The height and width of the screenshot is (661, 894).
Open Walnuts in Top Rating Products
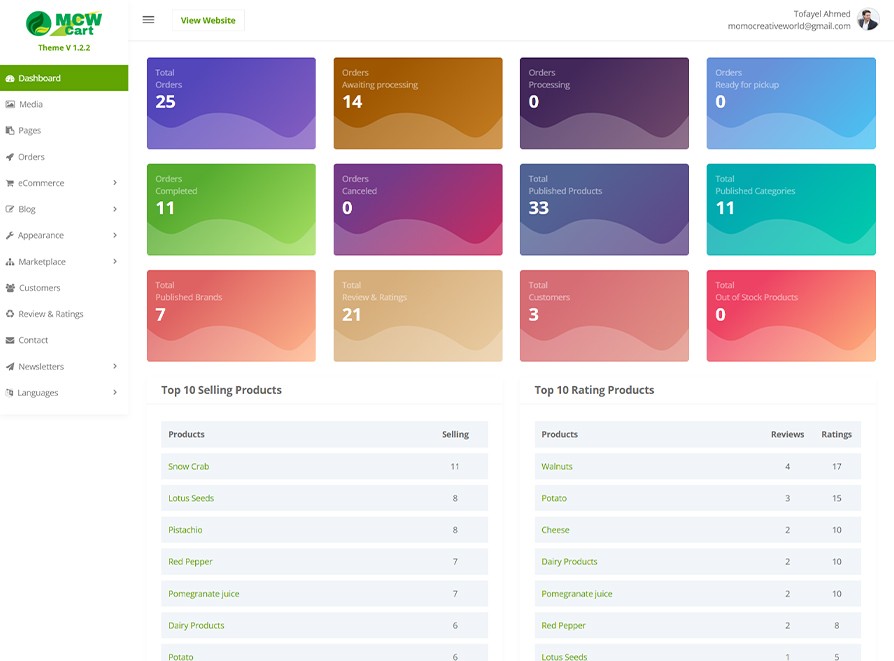[557, 467]
